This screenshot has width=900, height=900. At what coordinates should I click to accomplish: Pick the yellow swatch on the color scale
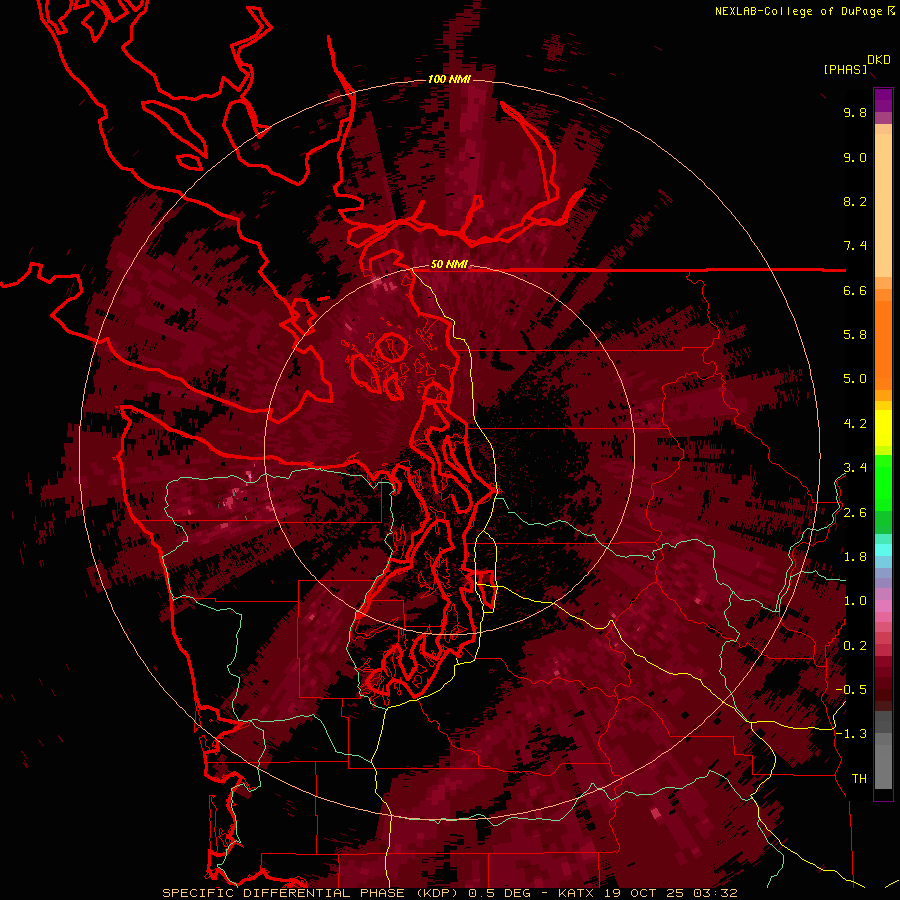pyautogui.click(x=883, y=428)
